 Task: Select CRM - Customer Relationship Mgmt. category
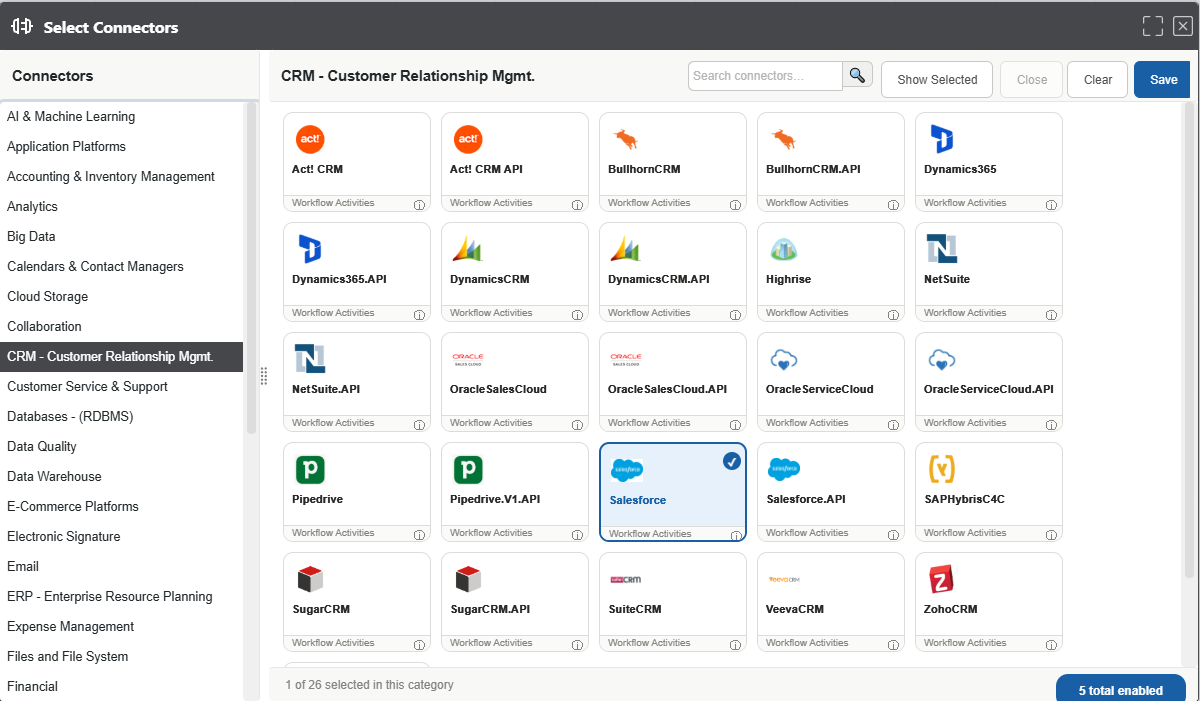click(122, 357)
